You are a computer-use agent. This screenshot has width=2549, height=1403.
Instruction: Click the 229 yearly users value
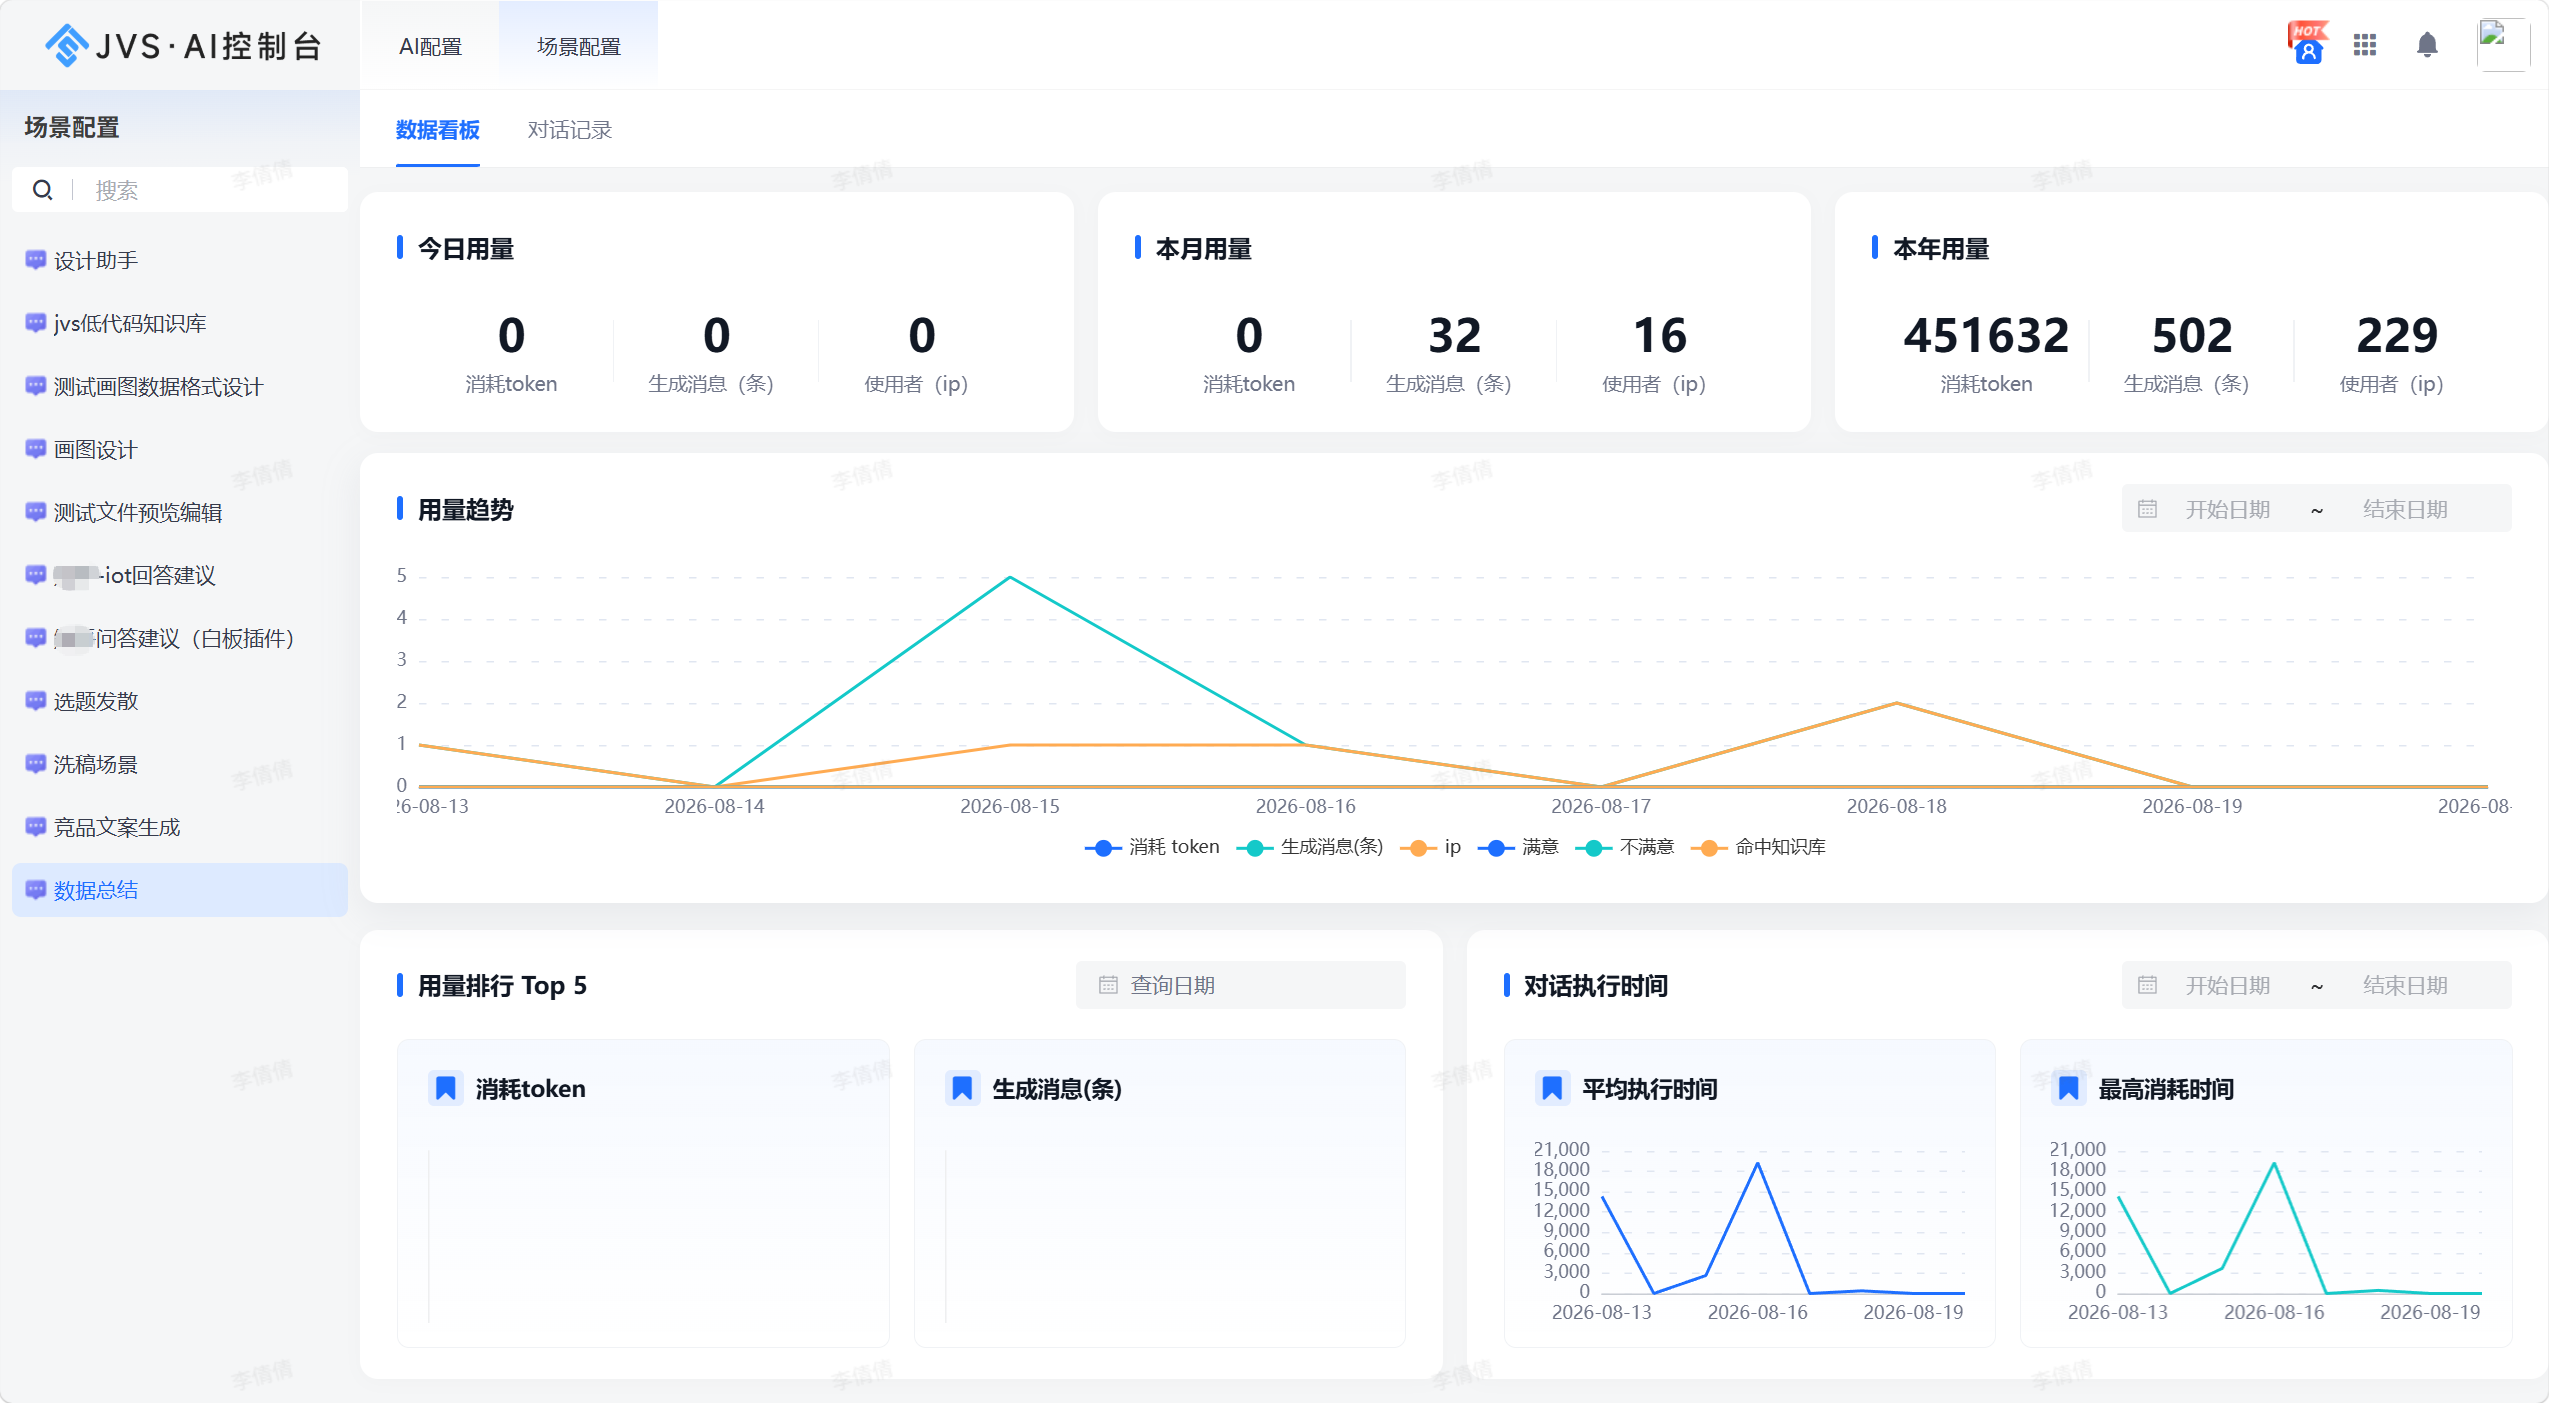click(2397, 335)
